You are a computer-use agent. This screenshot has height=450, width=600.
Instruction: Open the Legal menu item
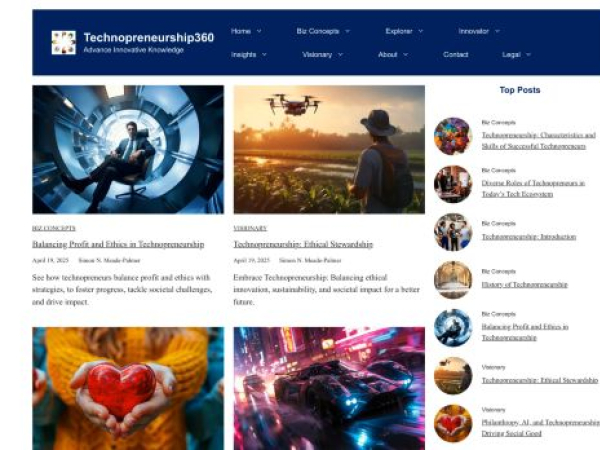point(511,54)
